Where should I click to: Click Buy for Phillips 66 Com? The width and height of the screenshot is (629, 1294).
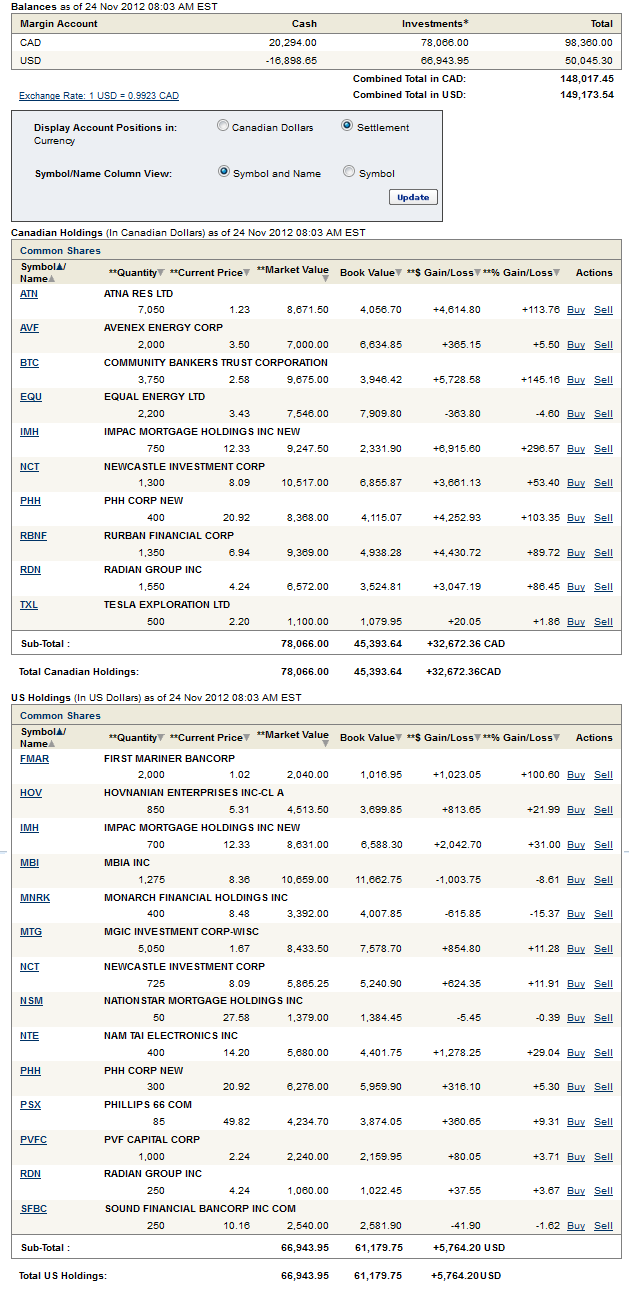click(x=576, y=1122)
